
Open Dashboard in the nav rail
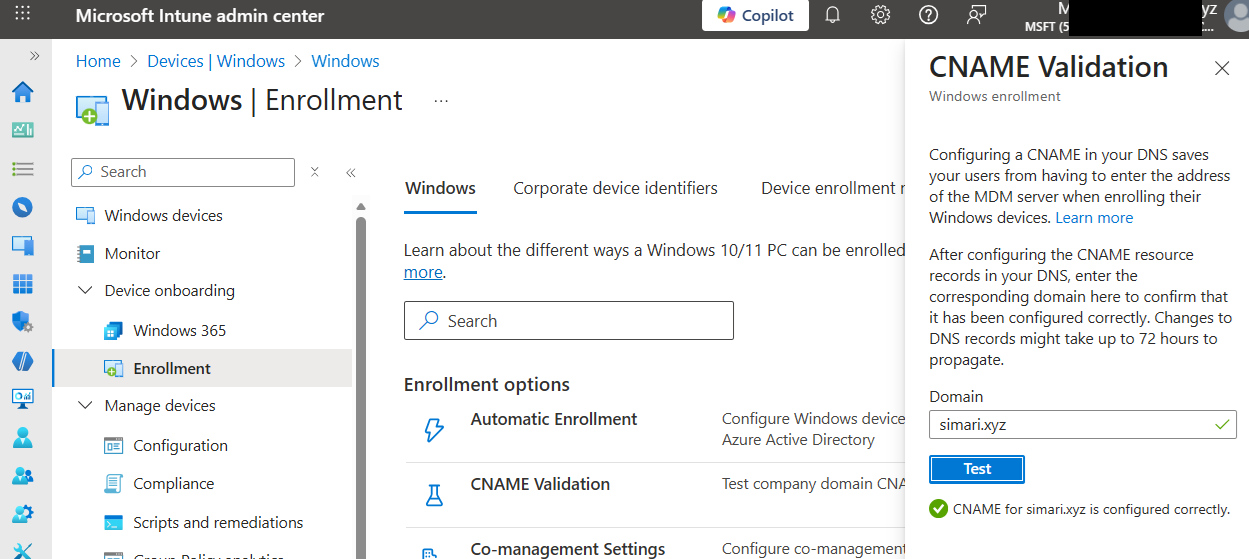tap(22, 130)
